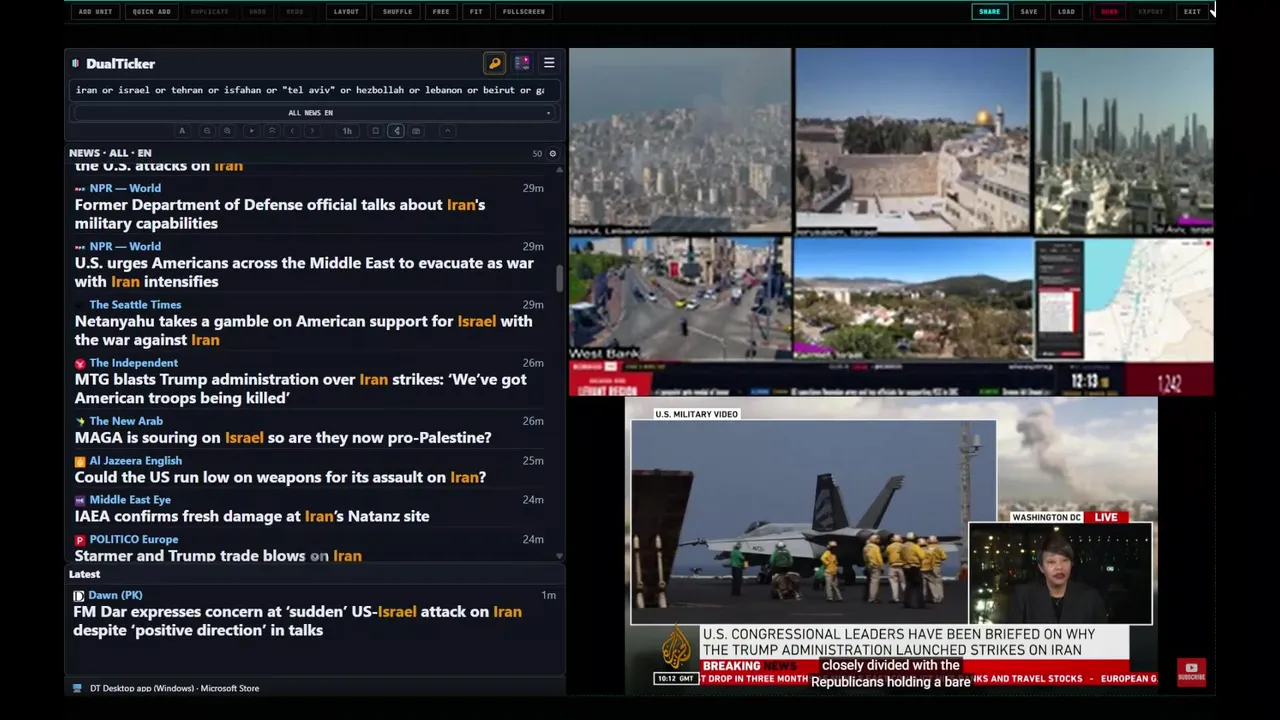Click the ADD UNIT button
The height and width of the screenshot is (720, 1280).
point(95,12)
